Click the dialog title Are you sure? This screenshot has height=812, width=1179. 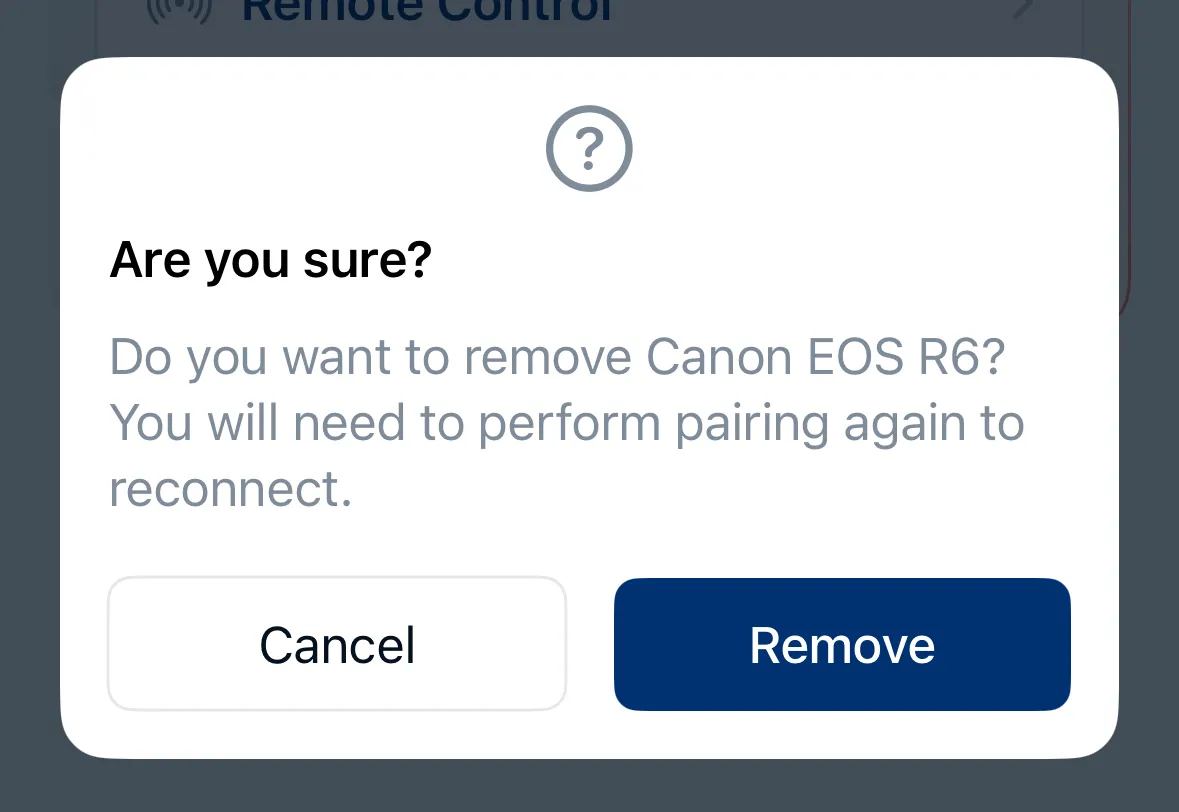270,259
